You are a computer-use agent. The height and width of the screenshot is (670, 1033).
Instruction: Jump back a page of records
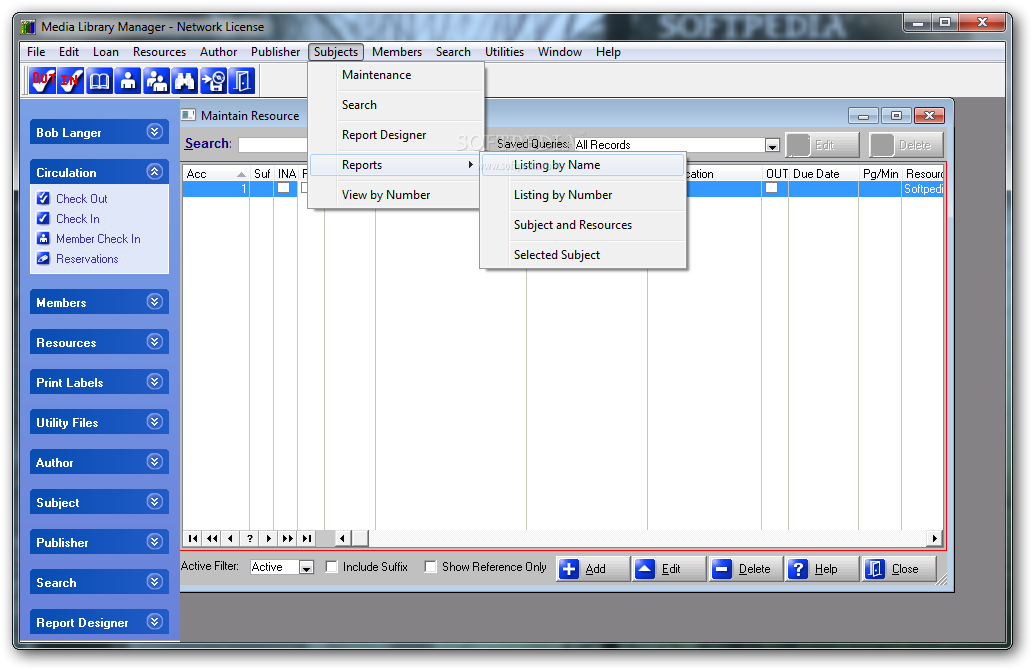[x=212, y=538]
